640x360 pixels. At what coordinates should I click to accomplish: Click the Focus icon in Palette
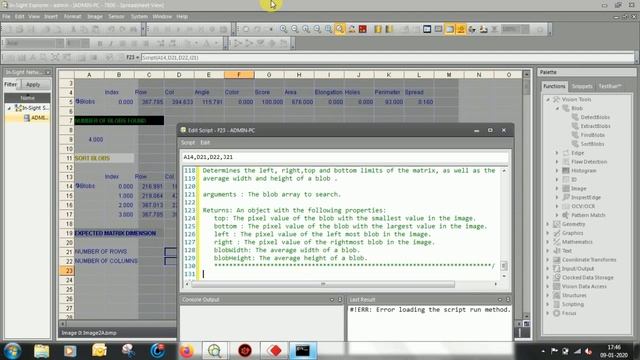click(x=556, y=313)
